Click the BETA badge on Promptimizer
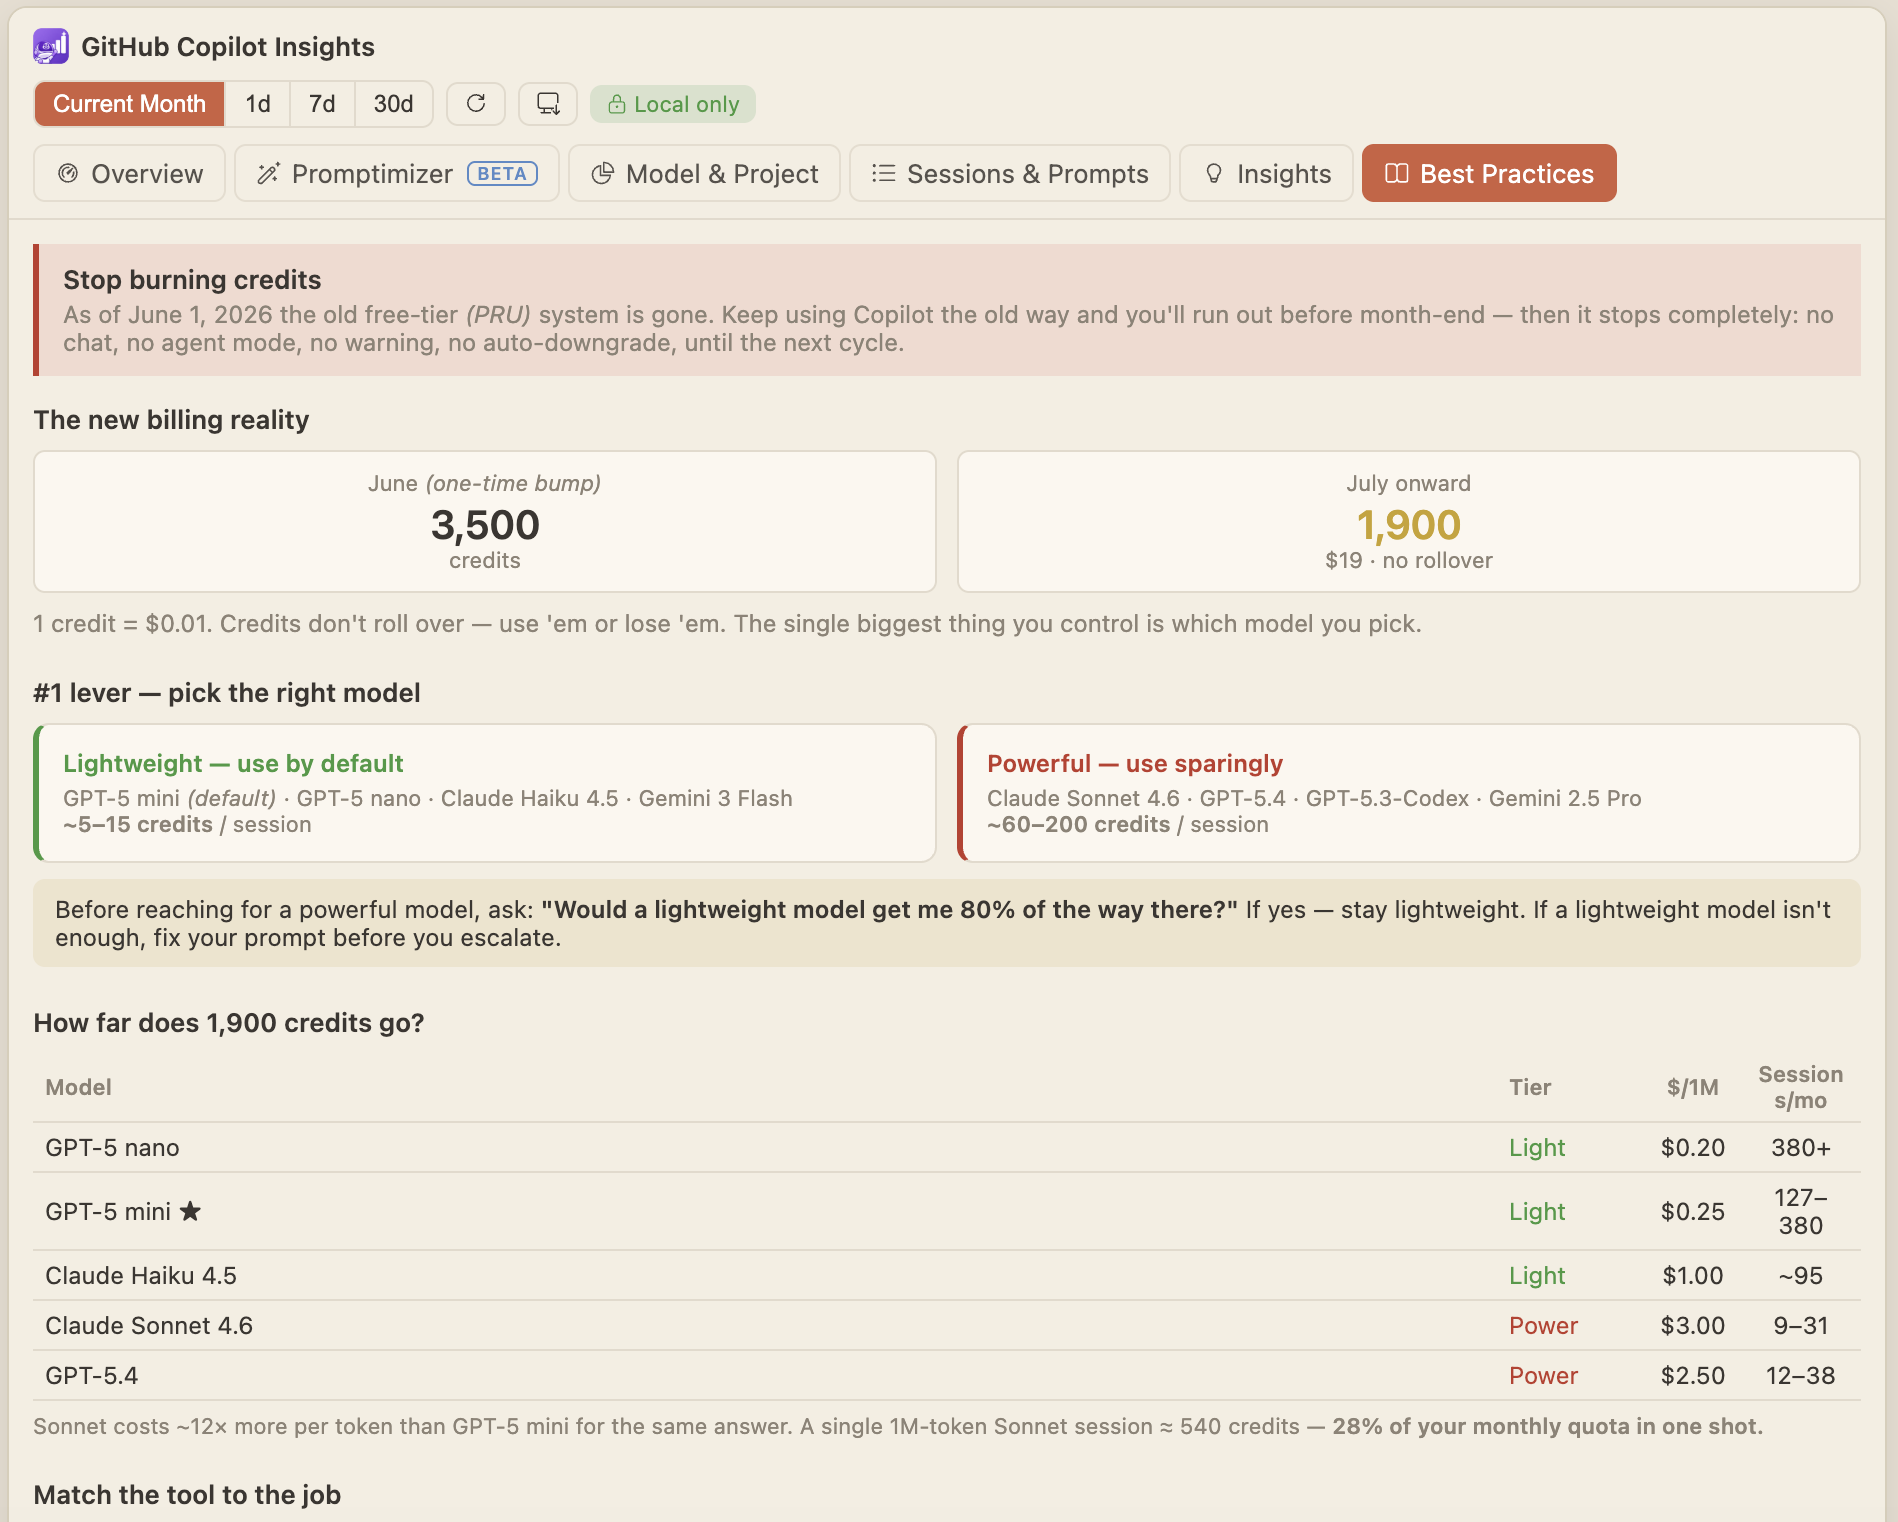This screenshot has width=1898, height=1522. coord(502,173)
